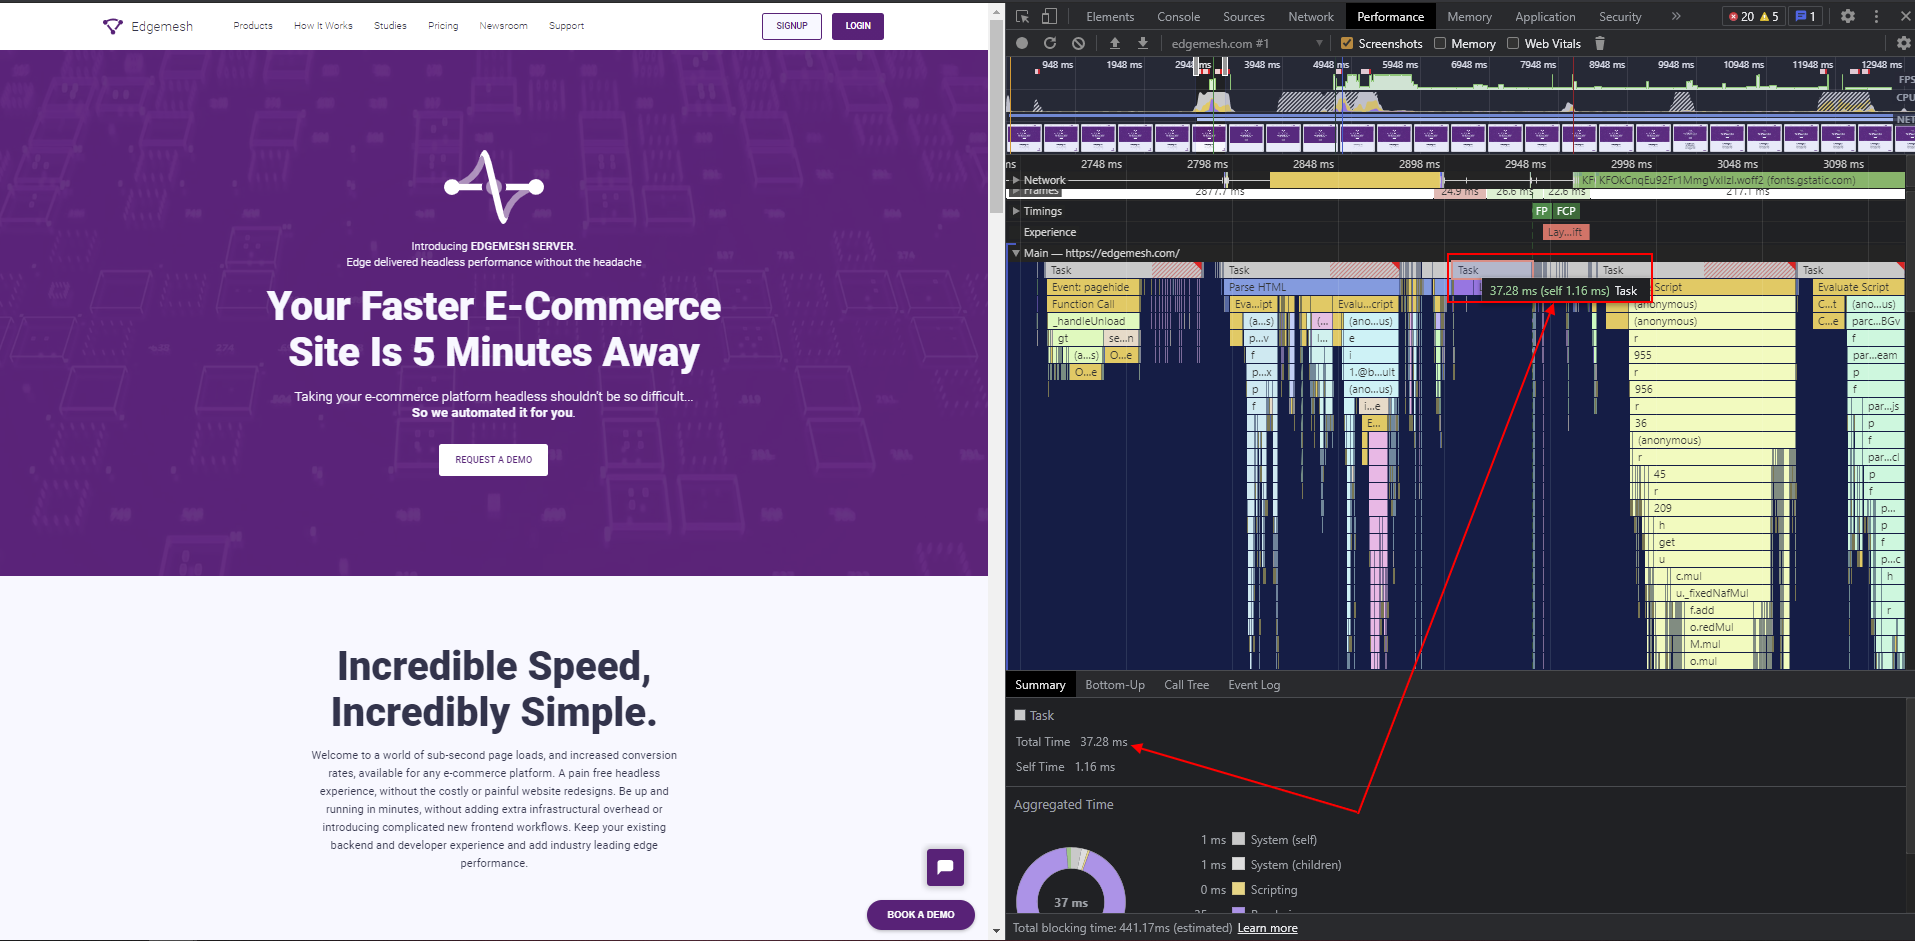Select the Function Call flame block

point(1093,304)
